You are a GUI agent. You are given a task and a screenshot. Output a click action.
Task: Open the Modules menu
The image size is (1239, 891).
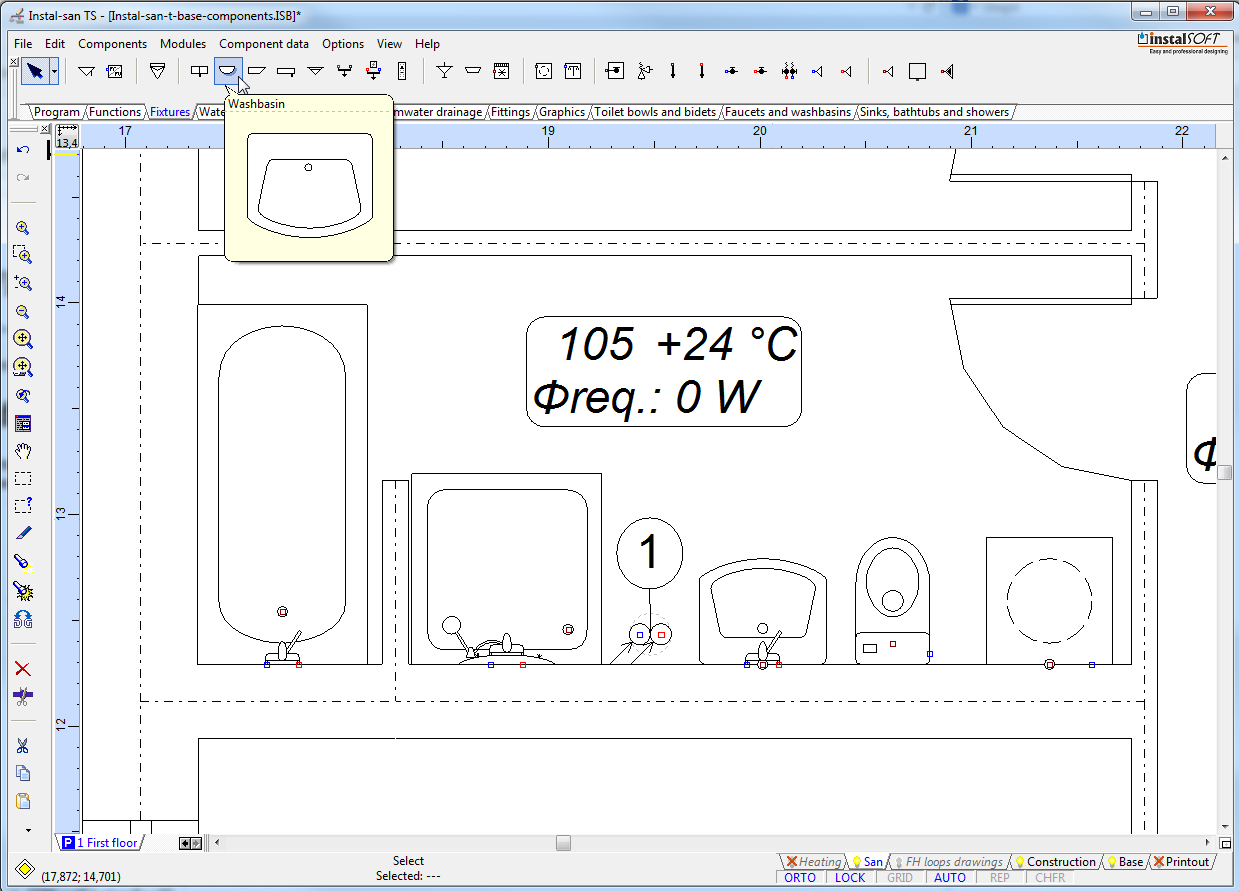click(x=183, y=44)
